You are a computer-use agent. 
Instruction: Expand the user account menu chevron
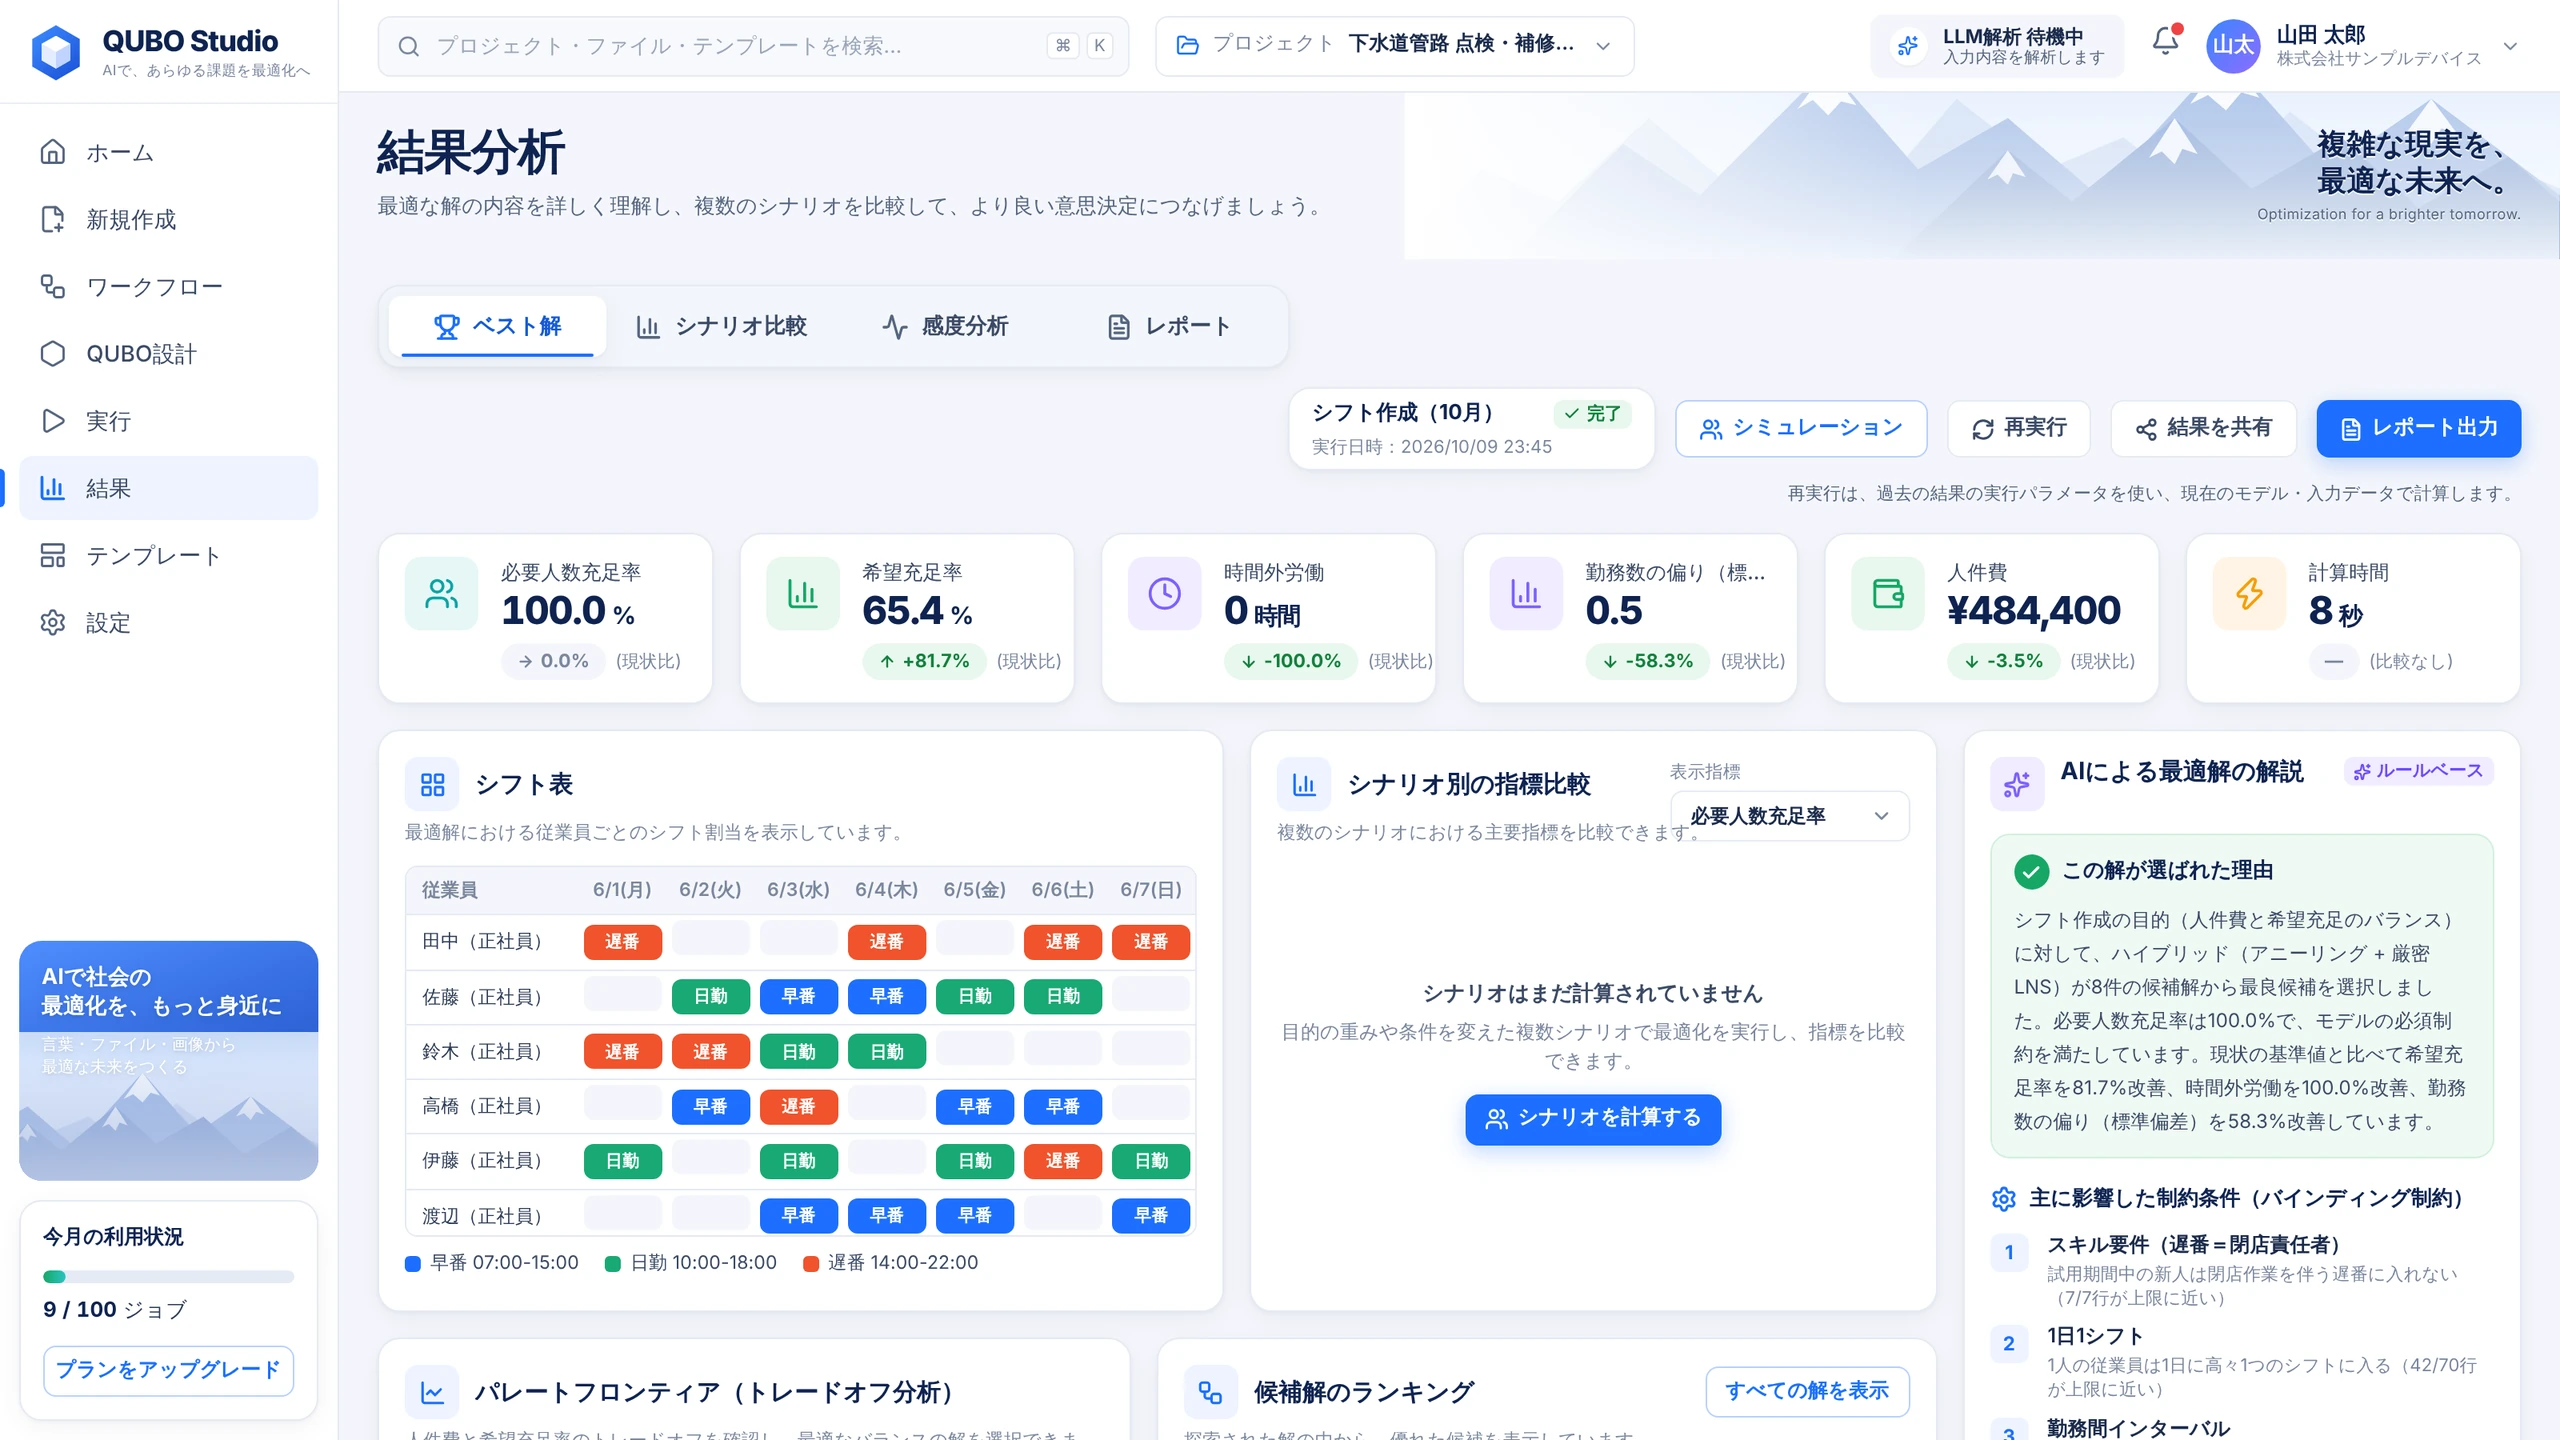pyautogui.click(x=2510, y=46)
